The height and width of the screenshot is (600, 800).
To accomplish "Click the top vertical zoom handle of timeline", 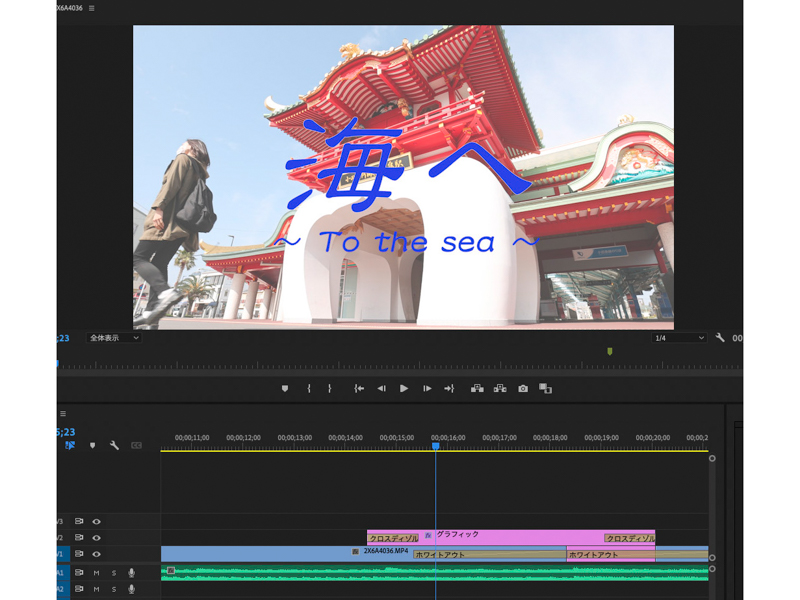I will [712, 458].
